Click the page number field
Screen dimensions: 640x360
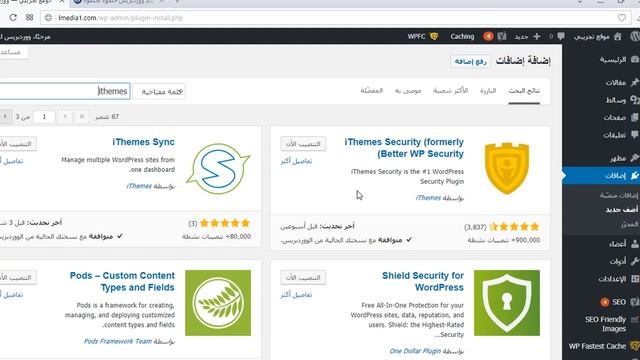[44, 117]
